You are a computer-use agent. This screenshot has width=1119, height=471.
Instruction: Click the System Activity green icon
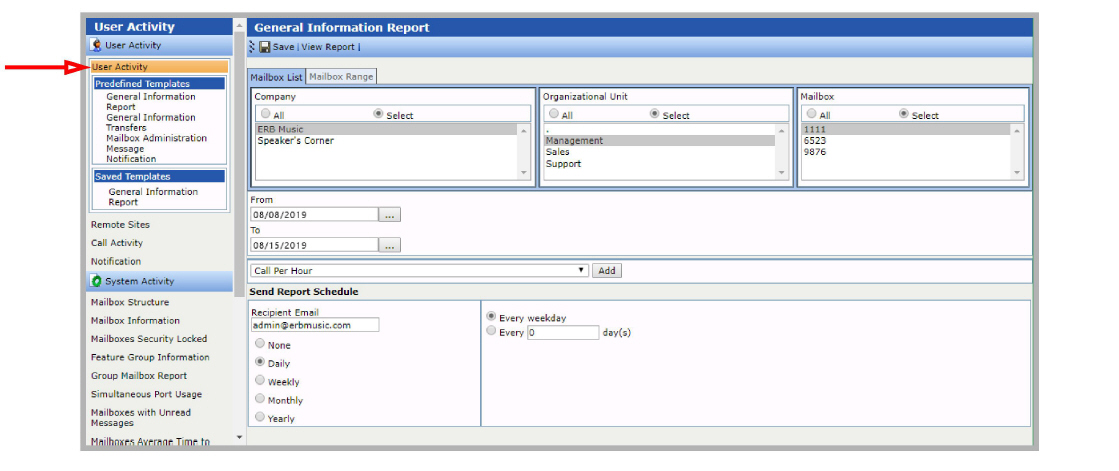tap(96, 281)
